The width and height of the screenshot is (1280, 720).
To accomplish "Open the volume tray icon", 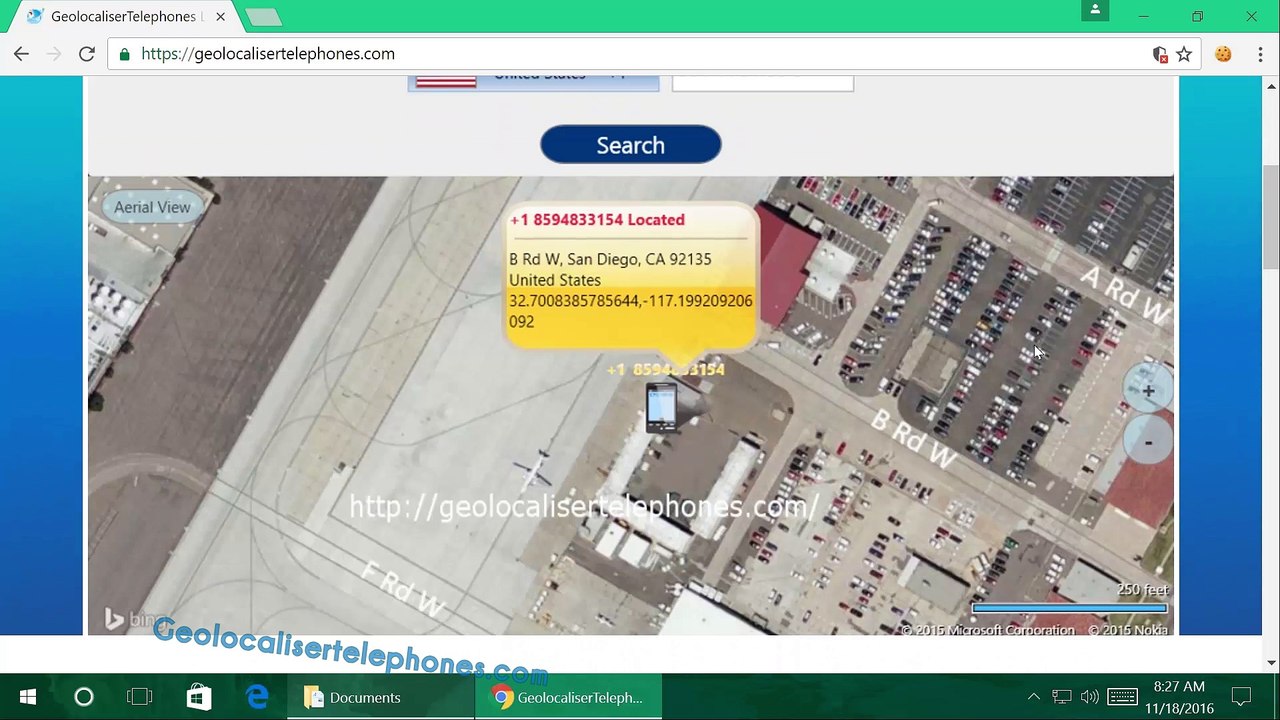I will tap(1090, 697).
